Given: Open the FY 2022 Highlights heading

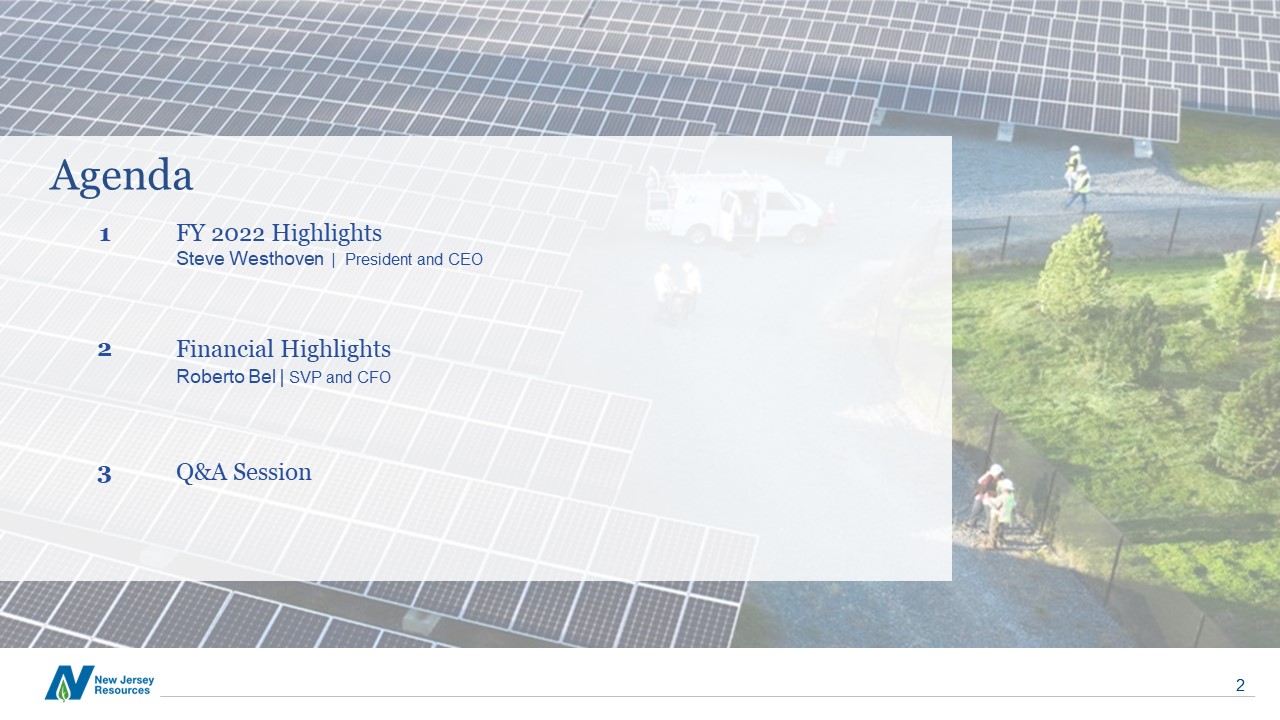Looking at the screenshot, I should (279, 234).
